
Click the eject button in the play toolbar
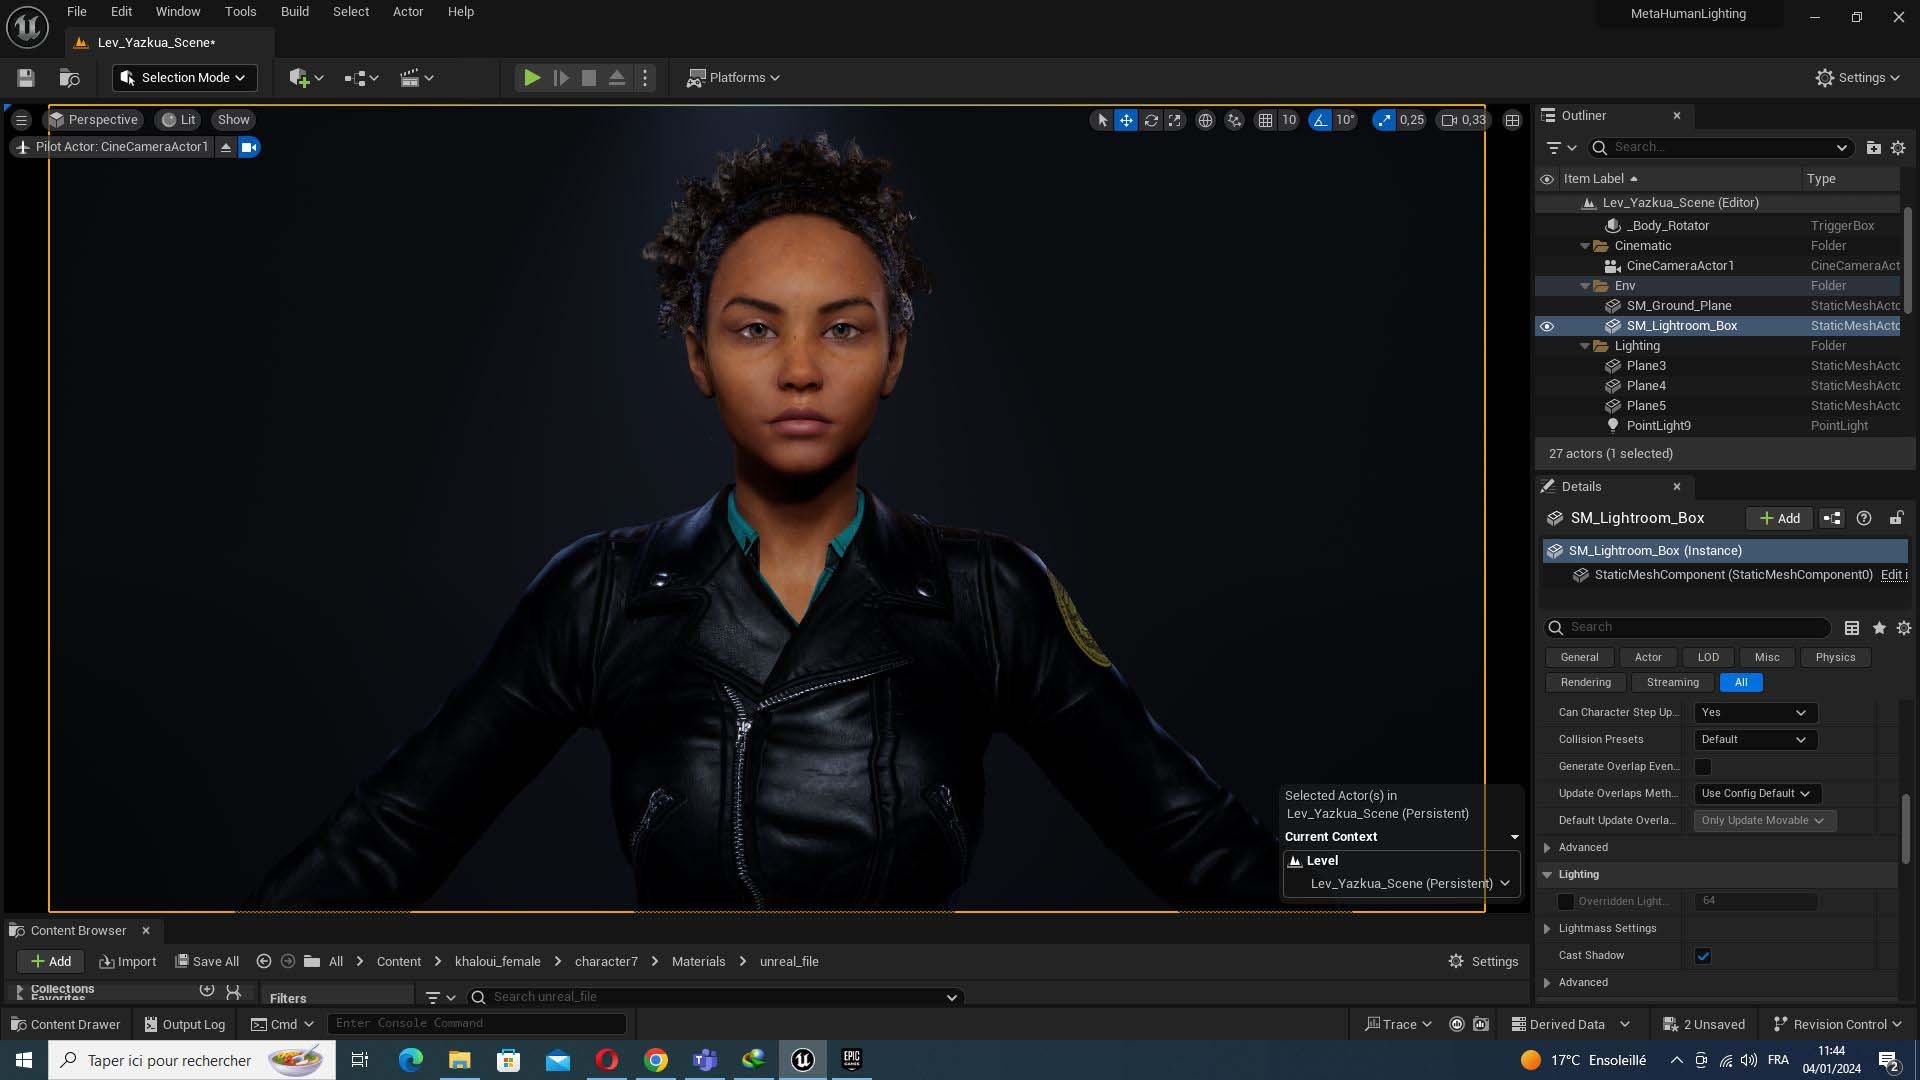[617, 78]
